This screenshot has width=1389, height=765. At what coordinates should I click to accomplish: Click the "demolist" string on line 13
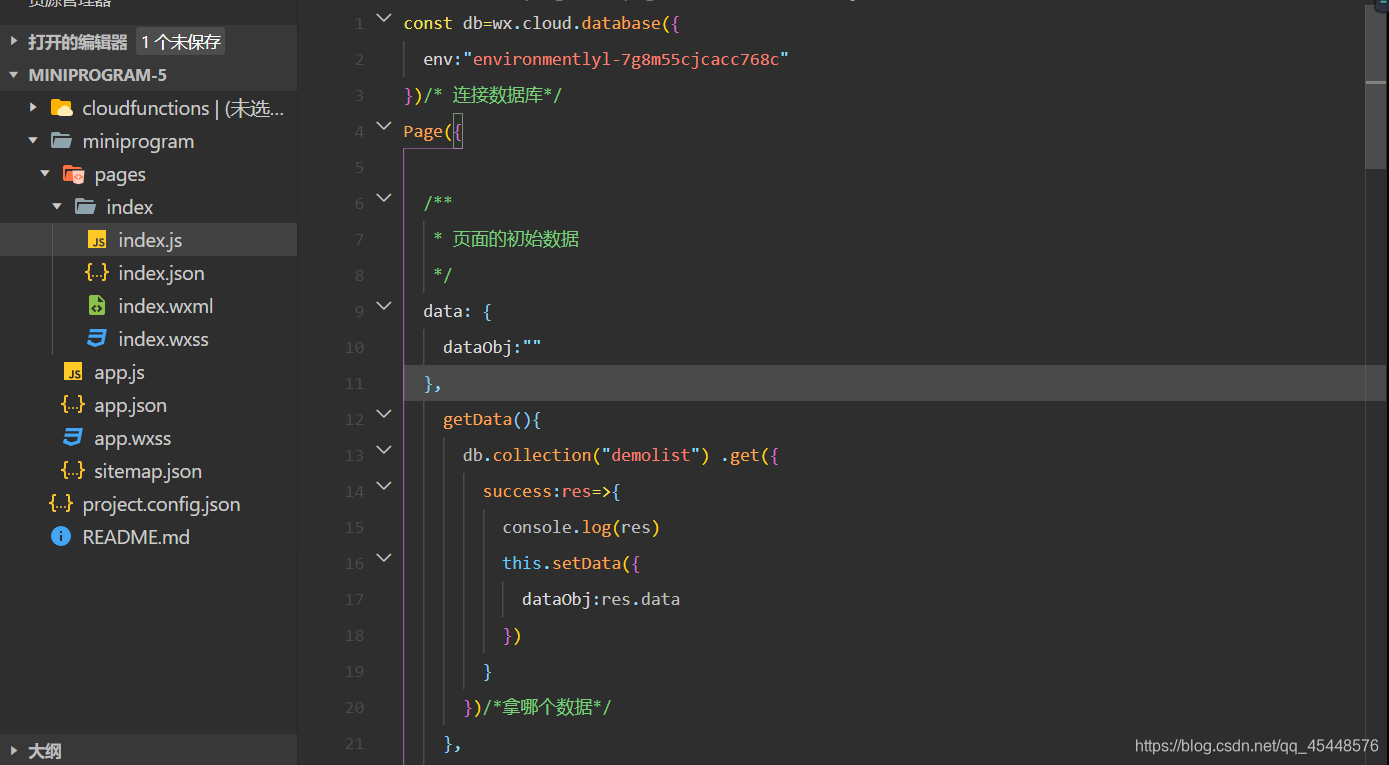click(650, 455)
